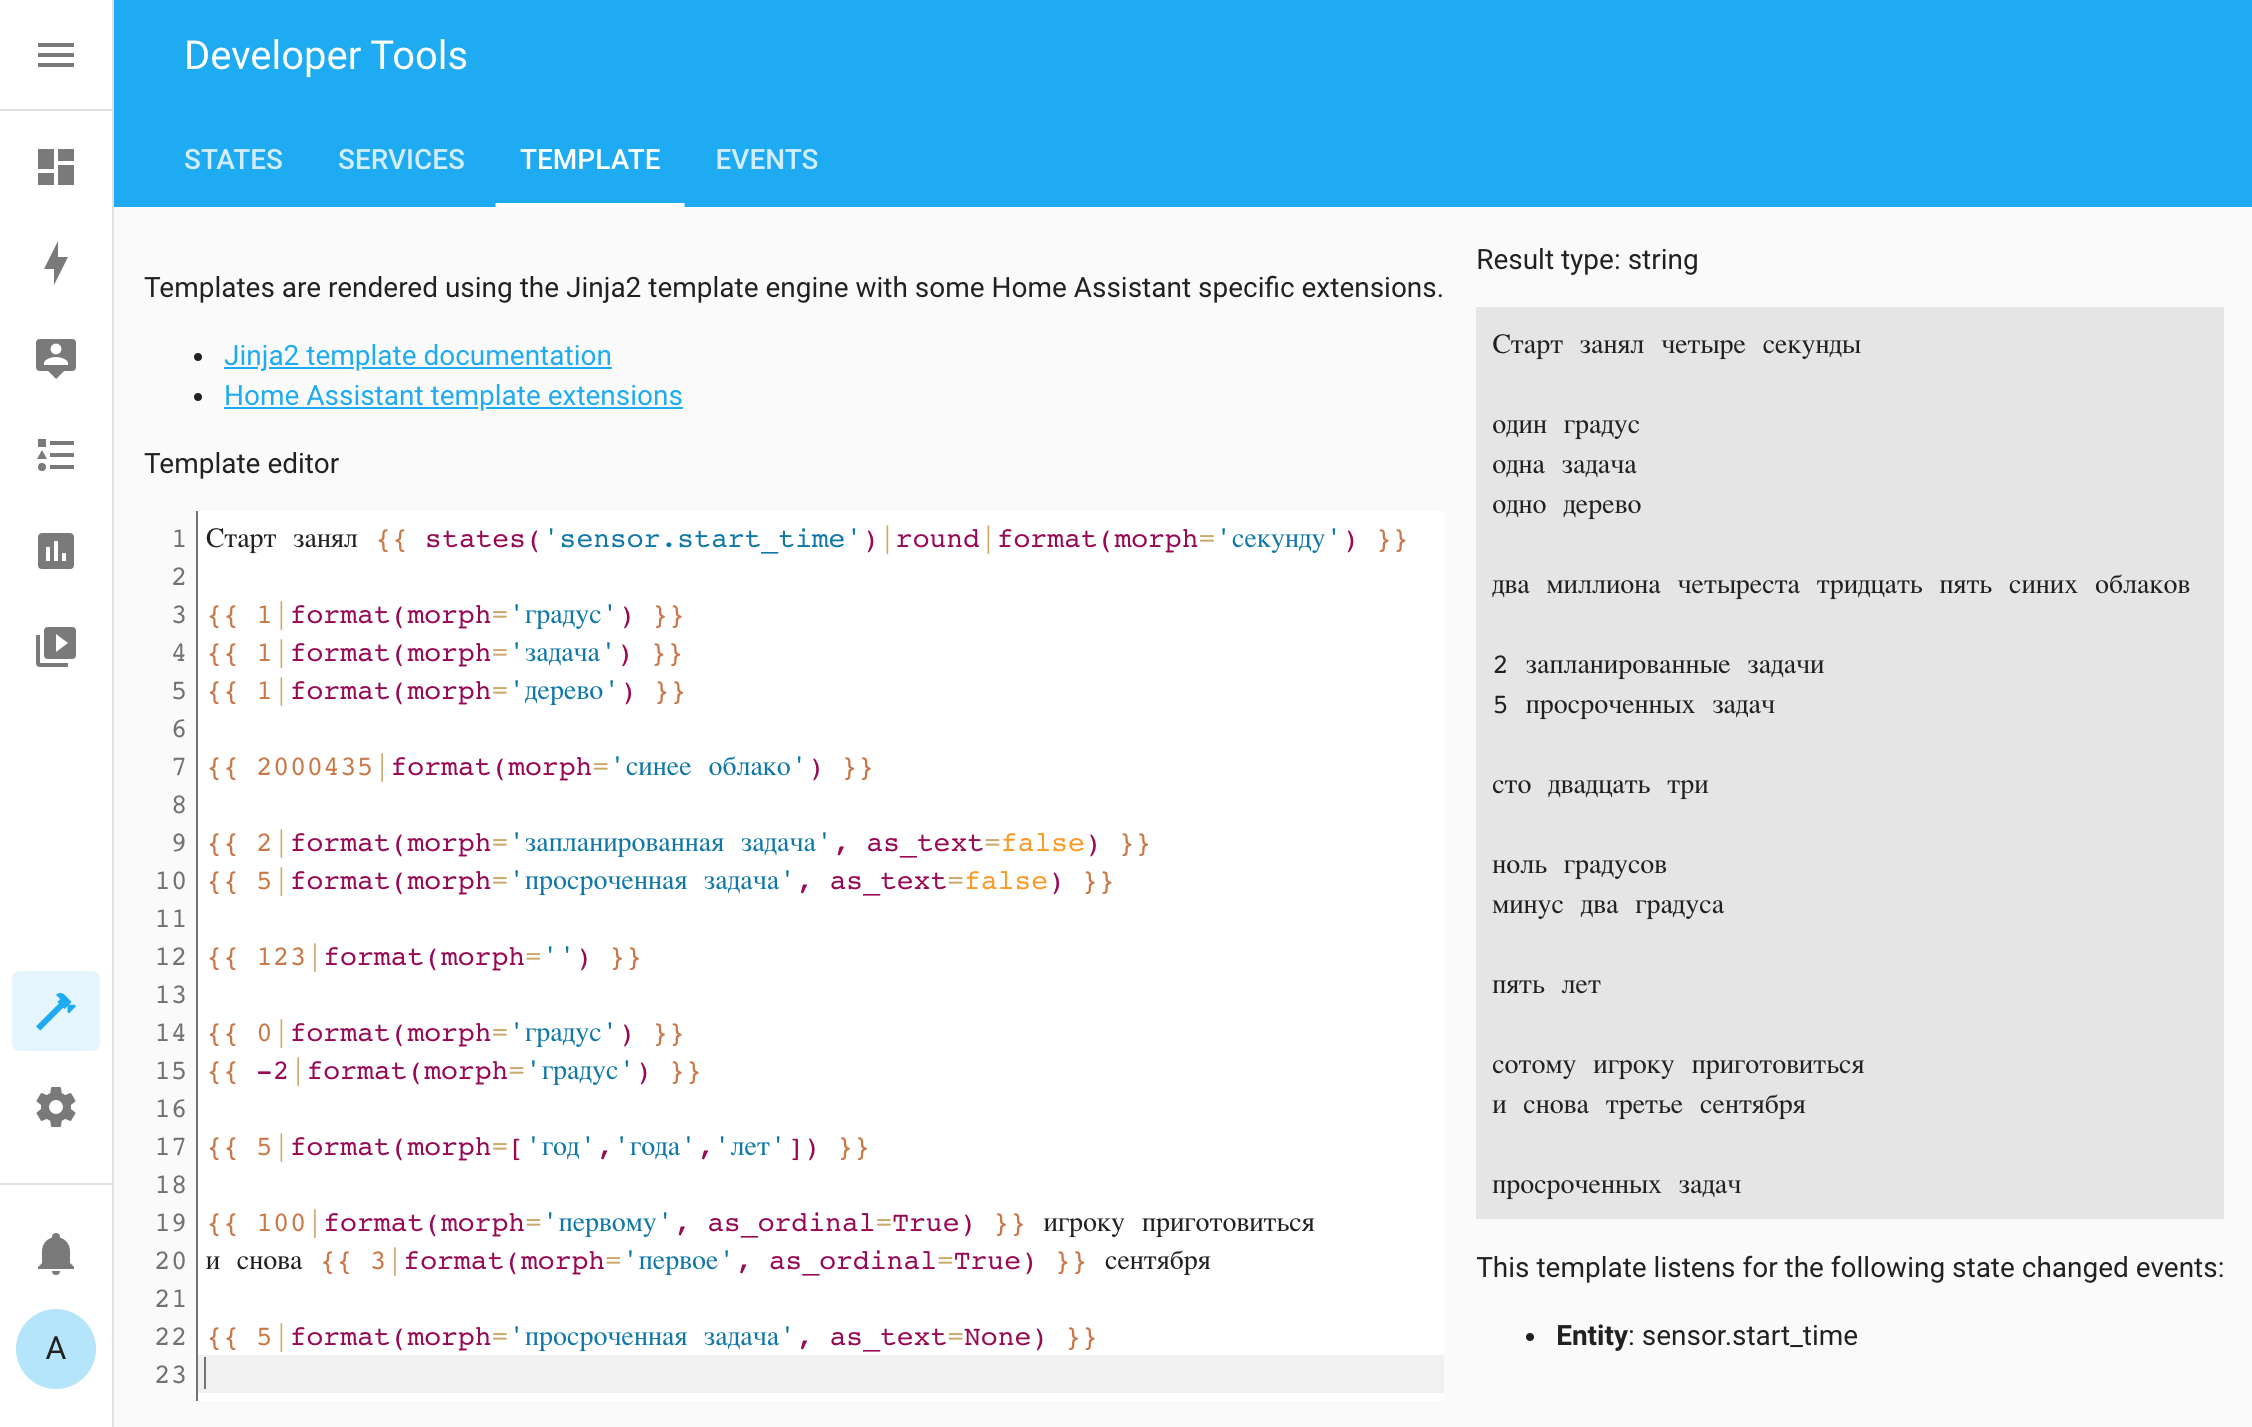Switch to the States tab

233,160
